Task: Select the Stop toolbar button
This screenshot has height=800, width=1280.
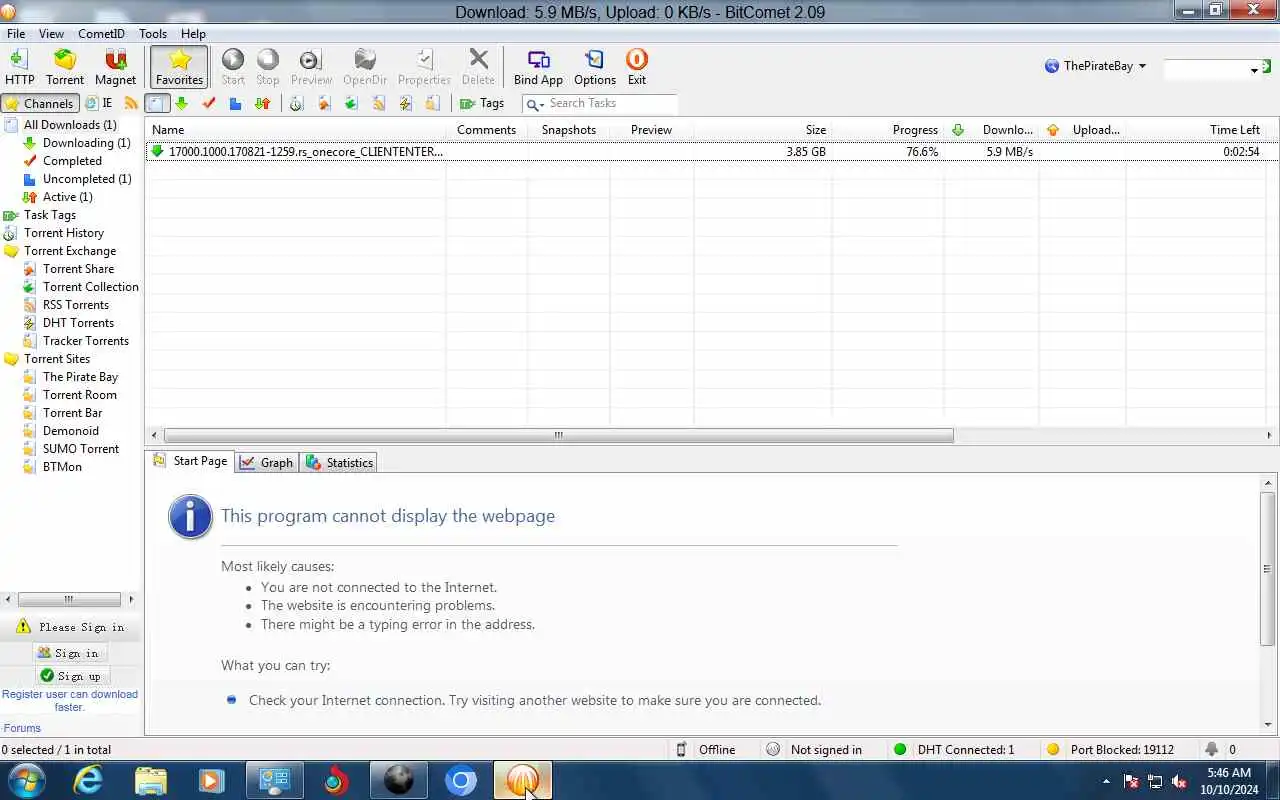Action: point(268,67)
